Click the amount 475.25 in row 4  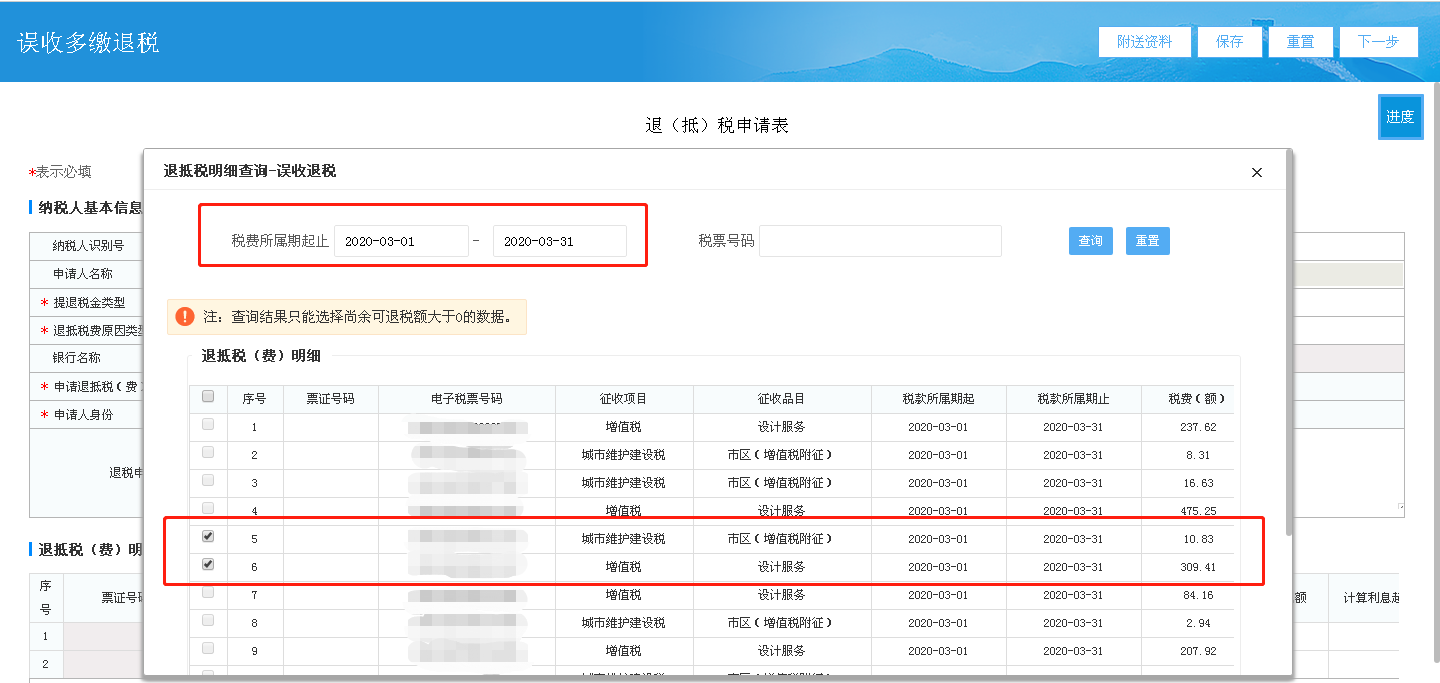click(x=1197, y=511)
